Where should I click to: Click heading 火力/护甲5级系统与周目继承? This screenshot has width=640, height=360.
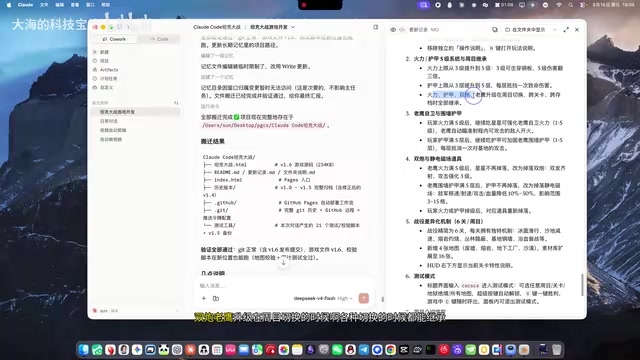[450, 59]
